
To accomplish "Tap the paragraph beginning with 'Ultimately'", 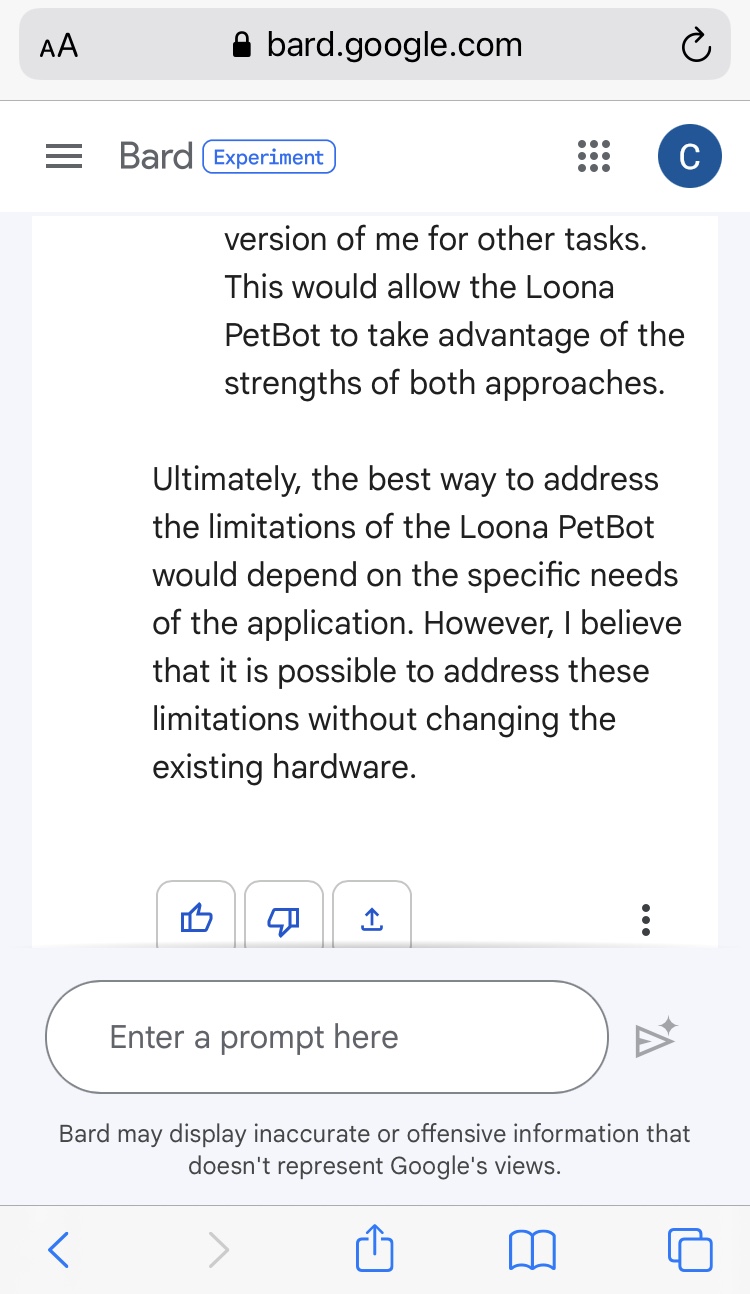I will click(x=417, y=623).
